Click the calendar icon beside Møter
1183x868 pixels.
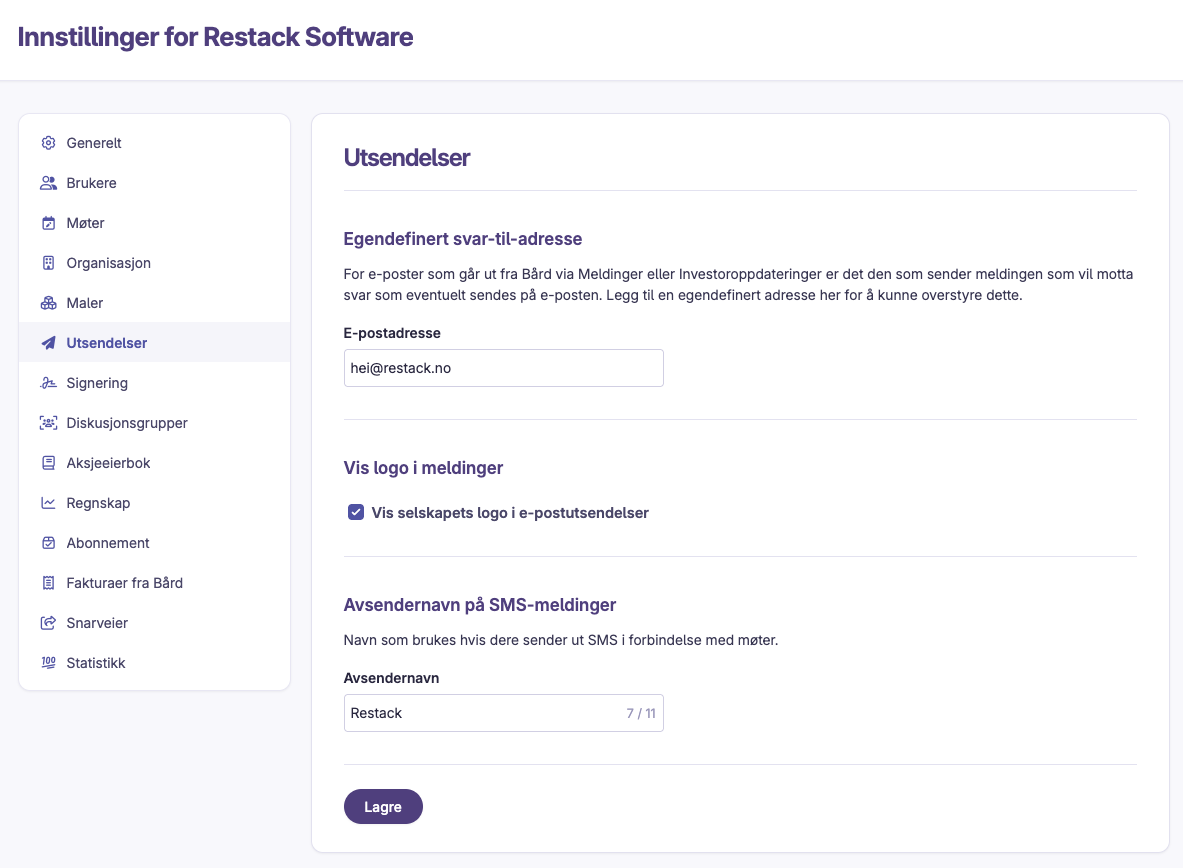(48, 223)
